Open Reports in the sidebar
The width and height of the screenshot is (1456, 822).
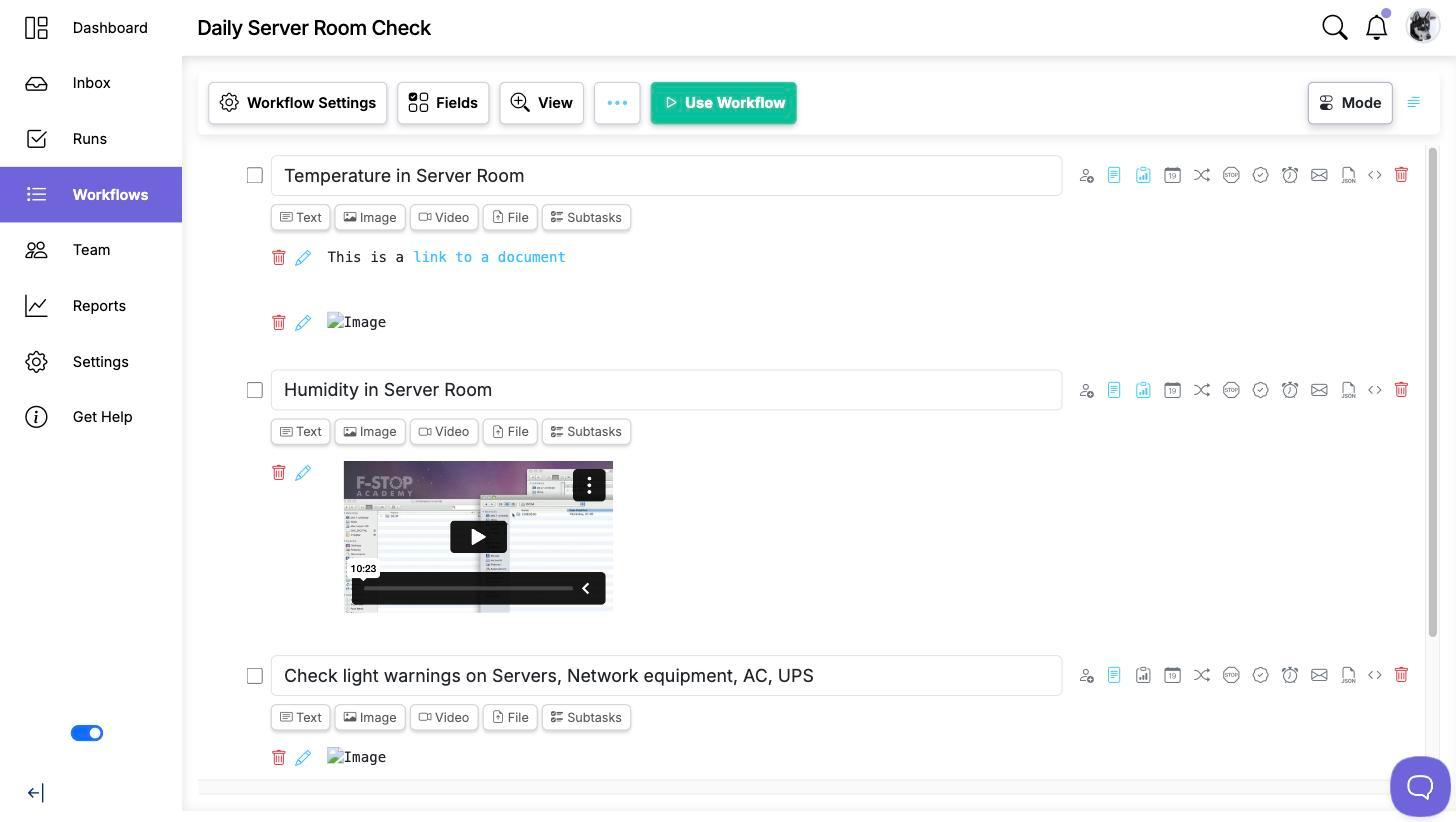click(x=91, y=306)
